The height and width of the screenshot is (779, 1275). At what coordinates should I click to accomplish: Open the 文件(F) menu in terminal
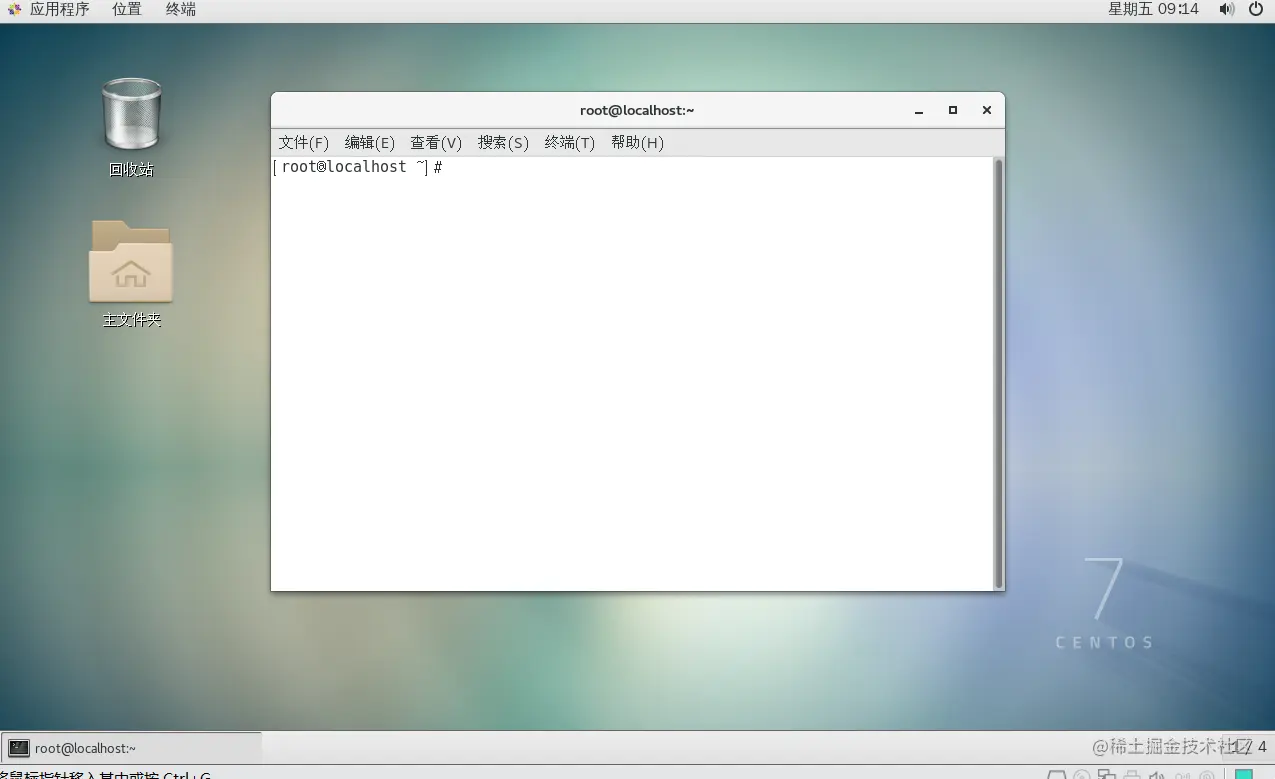(303, 142)
